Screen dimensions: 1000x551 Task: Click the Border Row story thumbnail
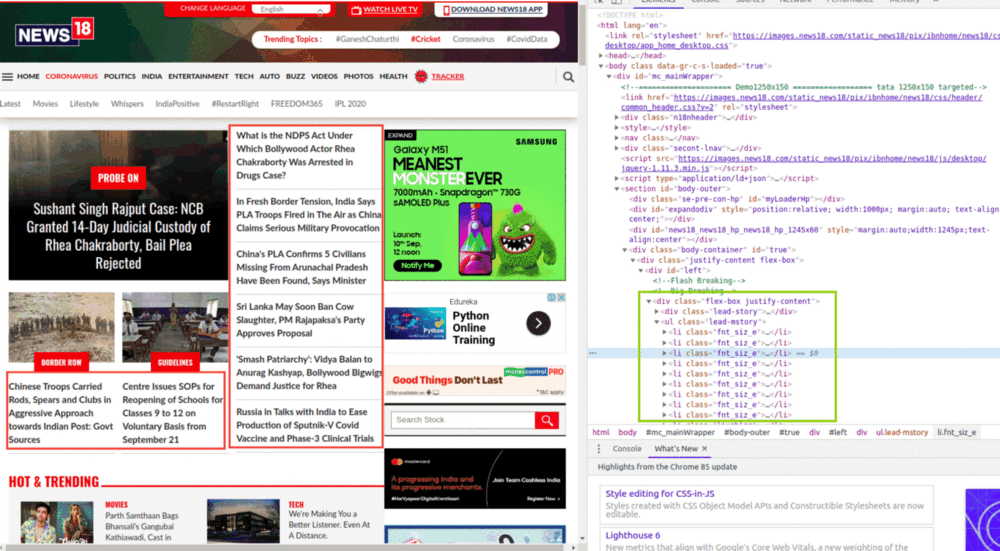coord(61,327)
